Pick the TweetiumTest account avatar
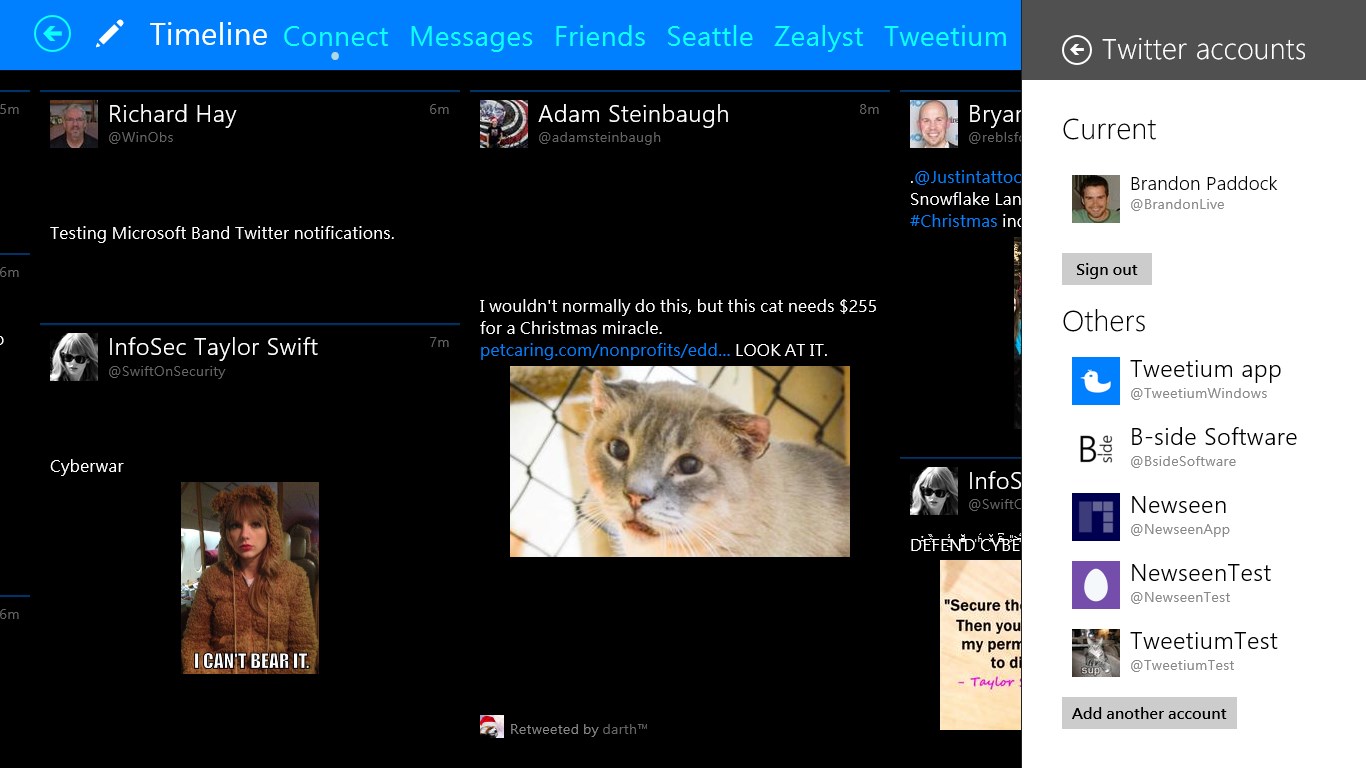 tap(1095, 653)
